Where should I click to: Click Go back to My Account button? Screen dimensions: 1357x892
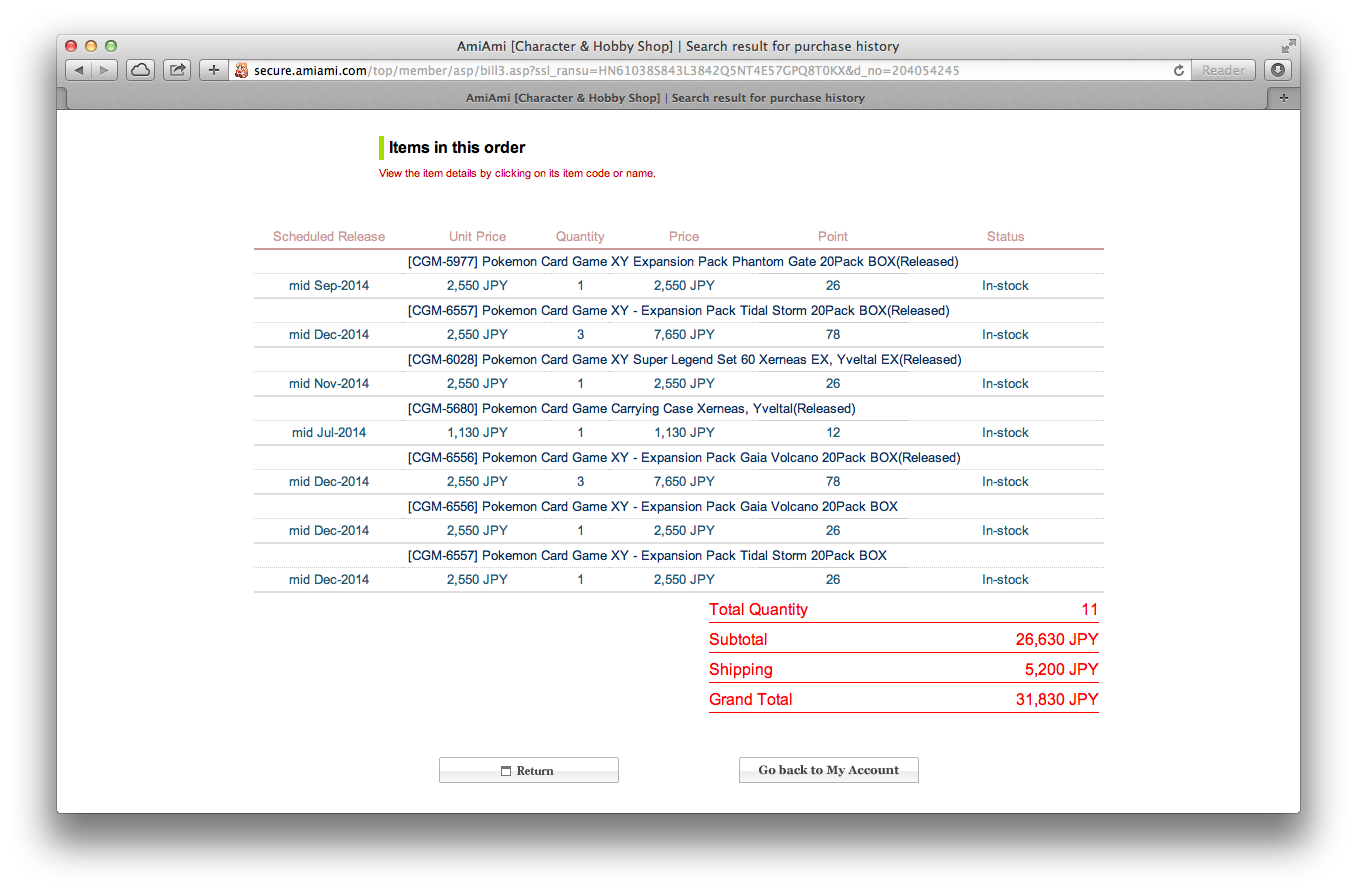click(x=829, y=770)
